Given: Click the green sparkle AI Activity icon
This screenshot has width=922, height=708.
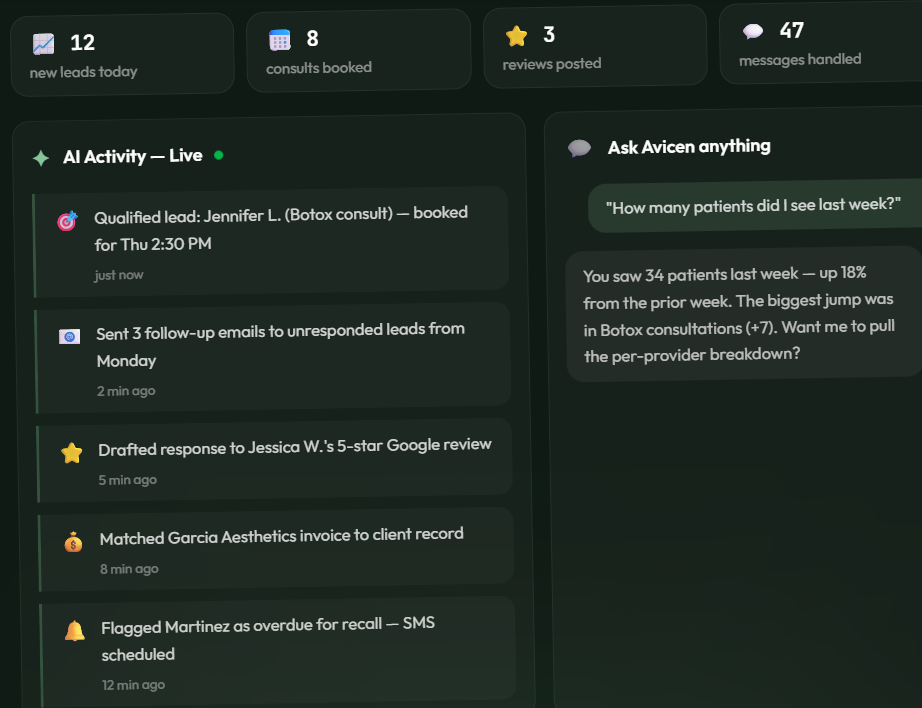Looking at the screenshot, I should point(41,158).
